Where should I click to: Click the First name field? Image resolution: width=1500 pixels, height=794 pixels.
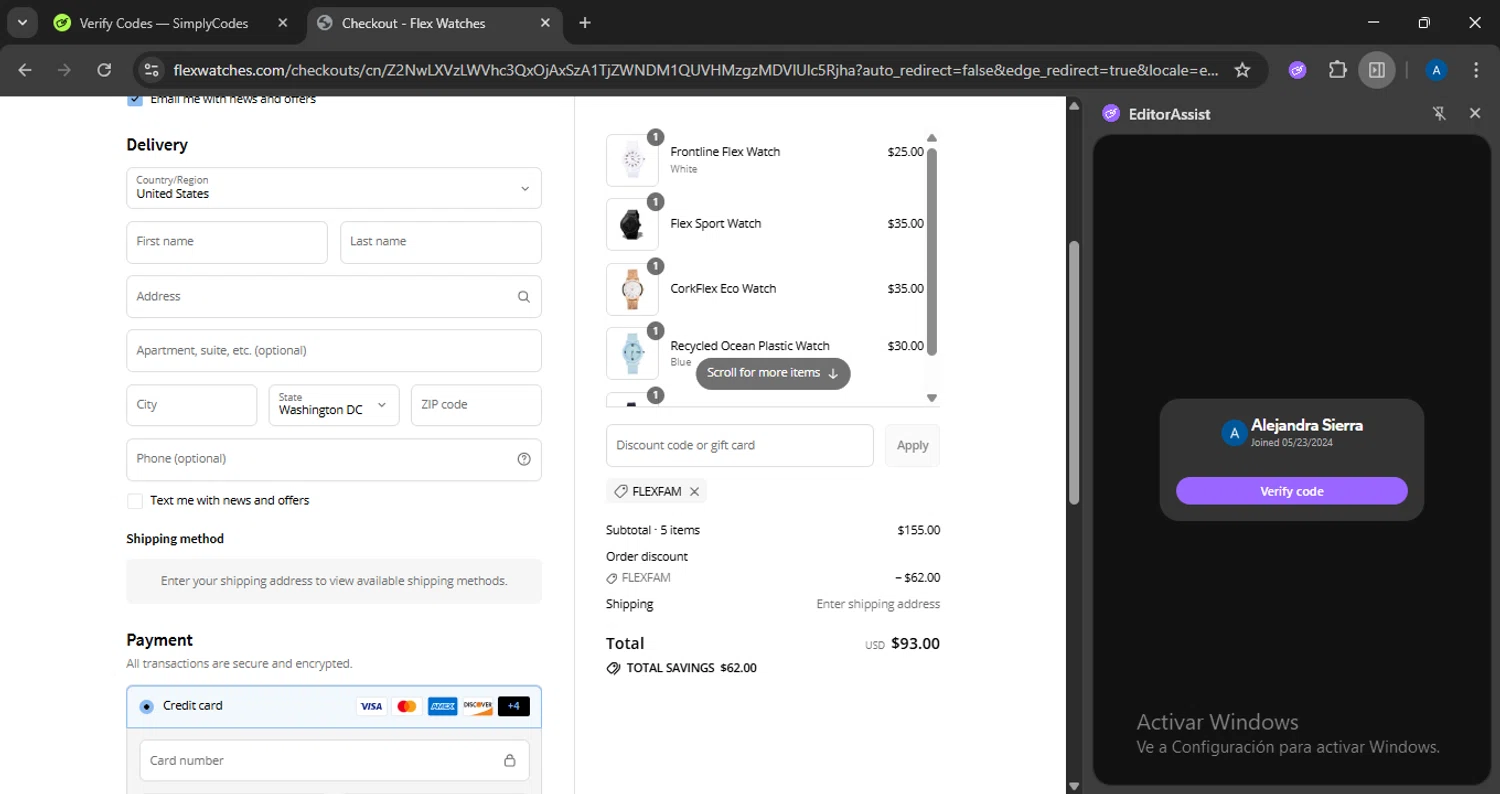pos(227,242)
